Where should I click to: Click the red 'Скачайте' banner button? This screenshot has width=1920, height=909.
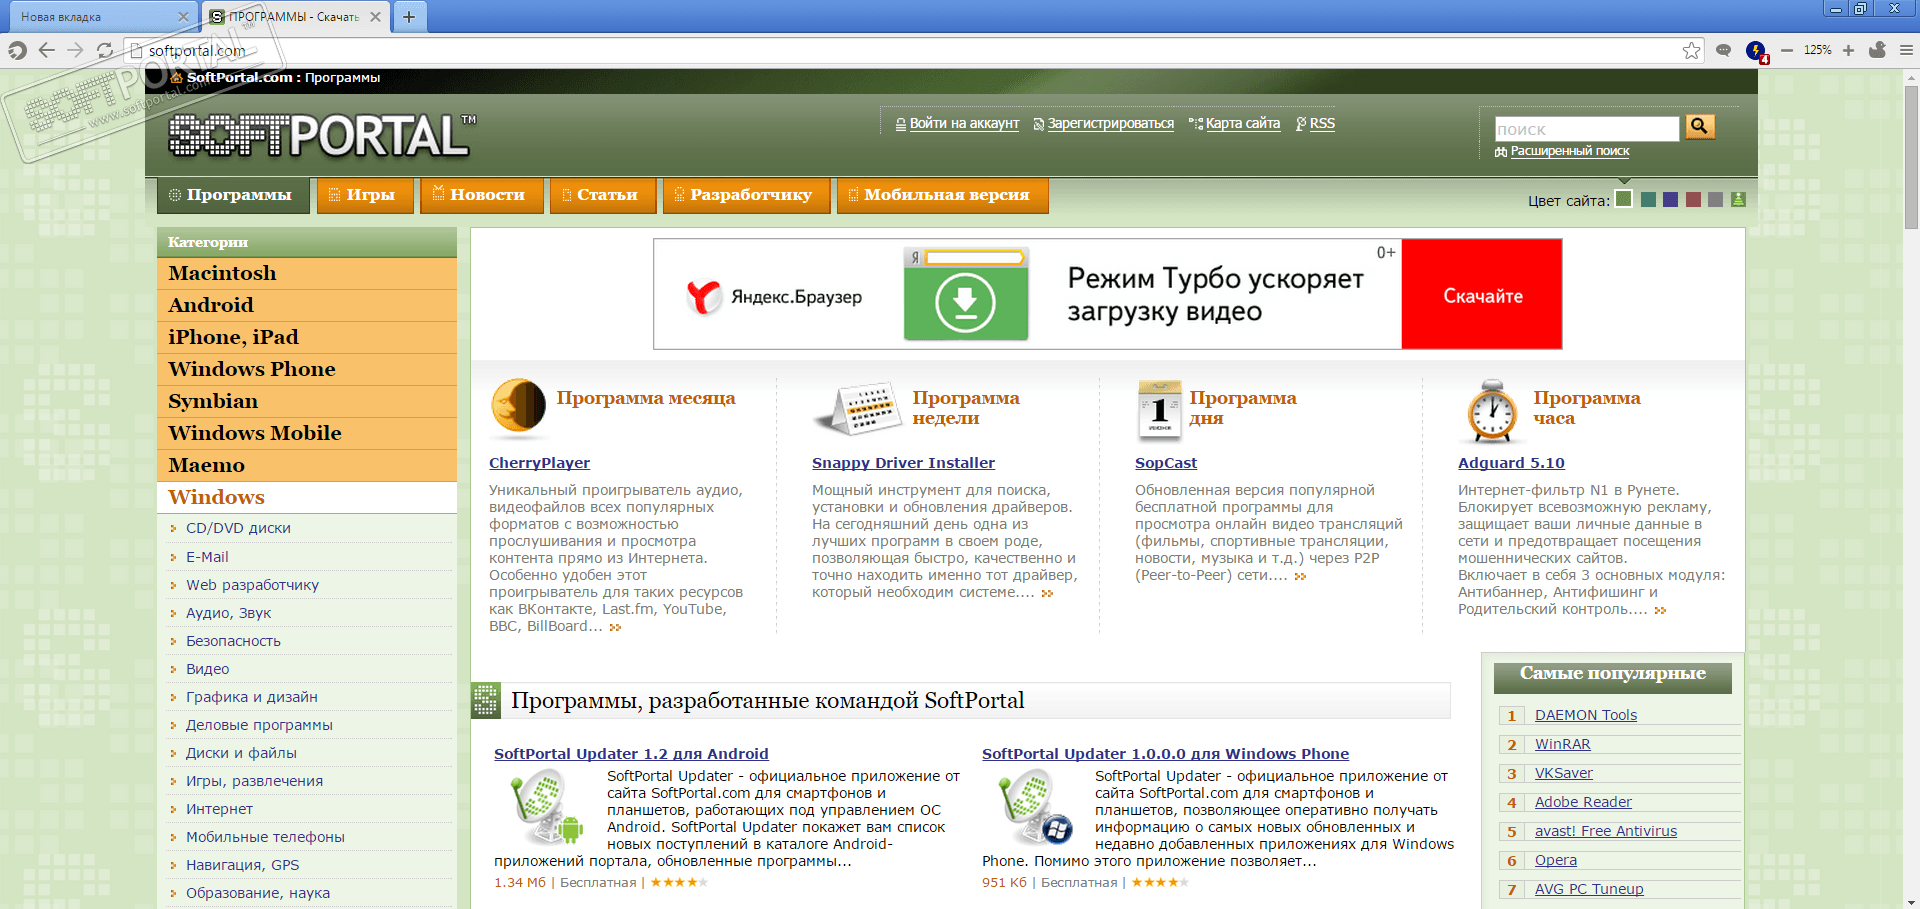click(x=1482, y=295)
